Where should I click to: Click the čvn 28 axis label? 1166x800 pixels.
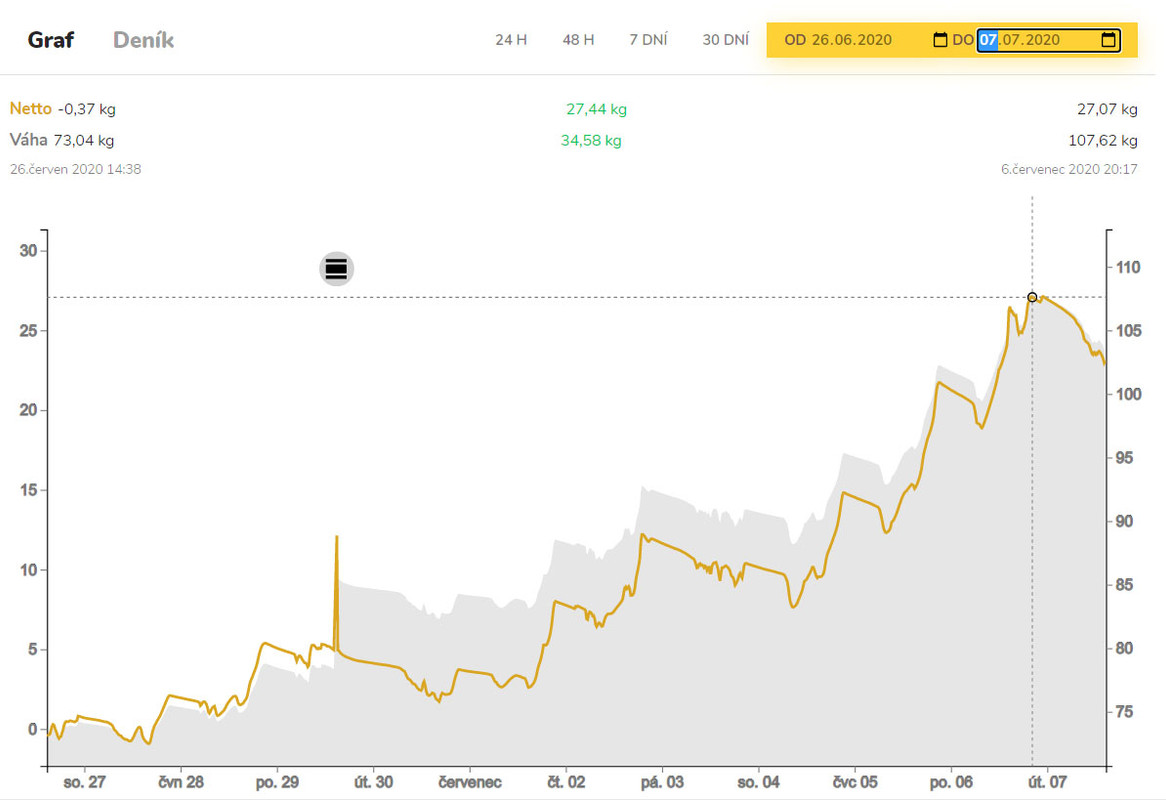pyautogui.click(x=181, y=782)
